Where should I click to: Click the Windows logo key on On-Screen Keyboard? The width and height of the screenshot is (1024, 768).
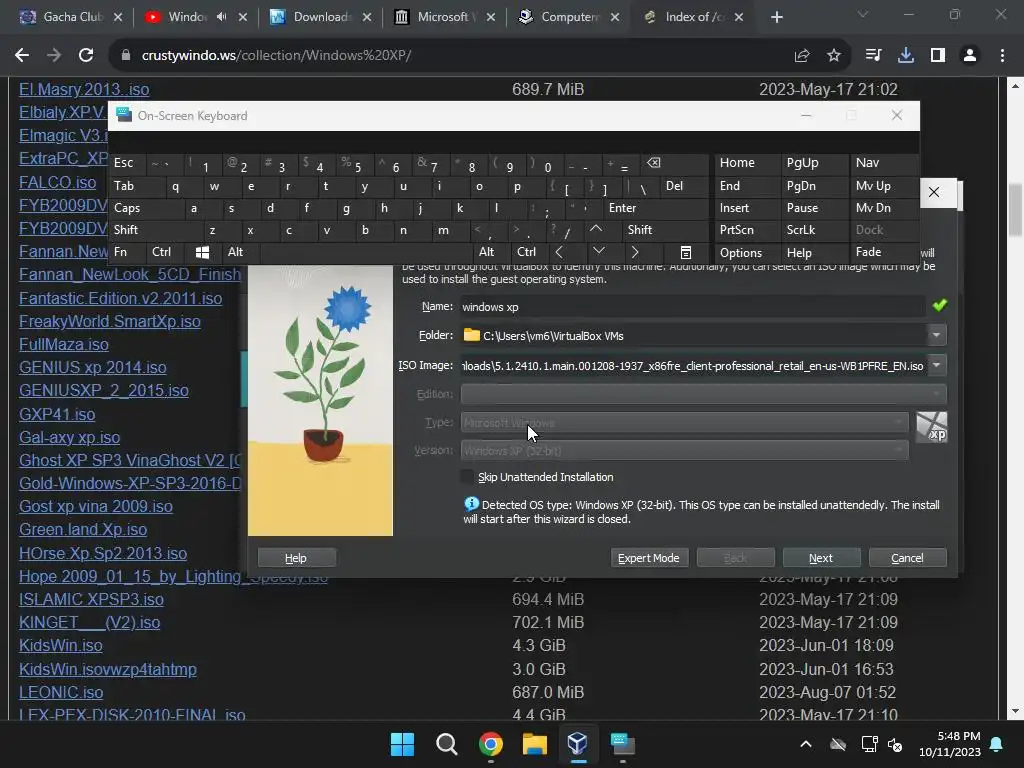(202, 252)
